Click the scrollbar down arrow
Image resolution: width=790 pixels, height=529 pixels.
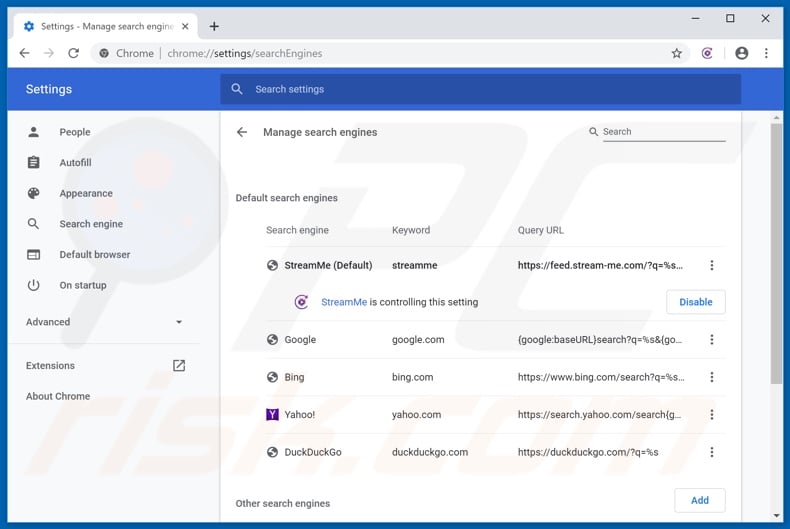click(776, 515)
